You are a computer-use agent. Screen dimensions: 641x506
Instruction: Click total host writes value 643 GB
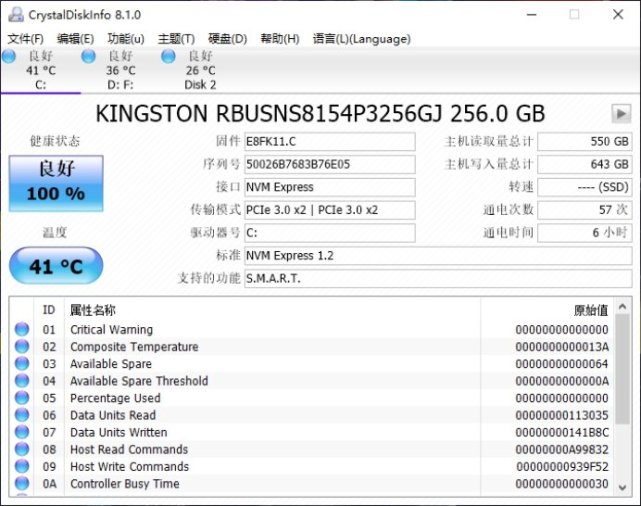point(585,164)
